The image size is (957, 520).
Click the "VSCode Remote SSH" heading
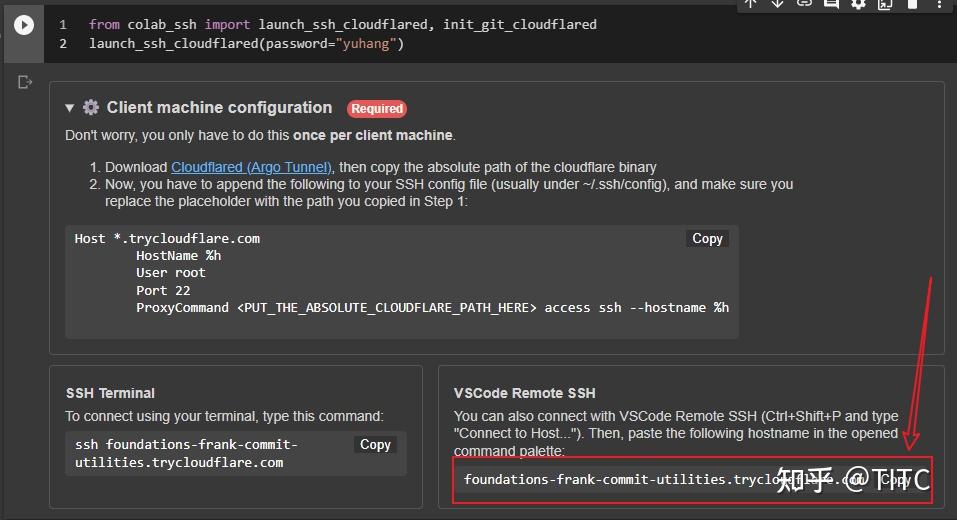pos(524,393)
